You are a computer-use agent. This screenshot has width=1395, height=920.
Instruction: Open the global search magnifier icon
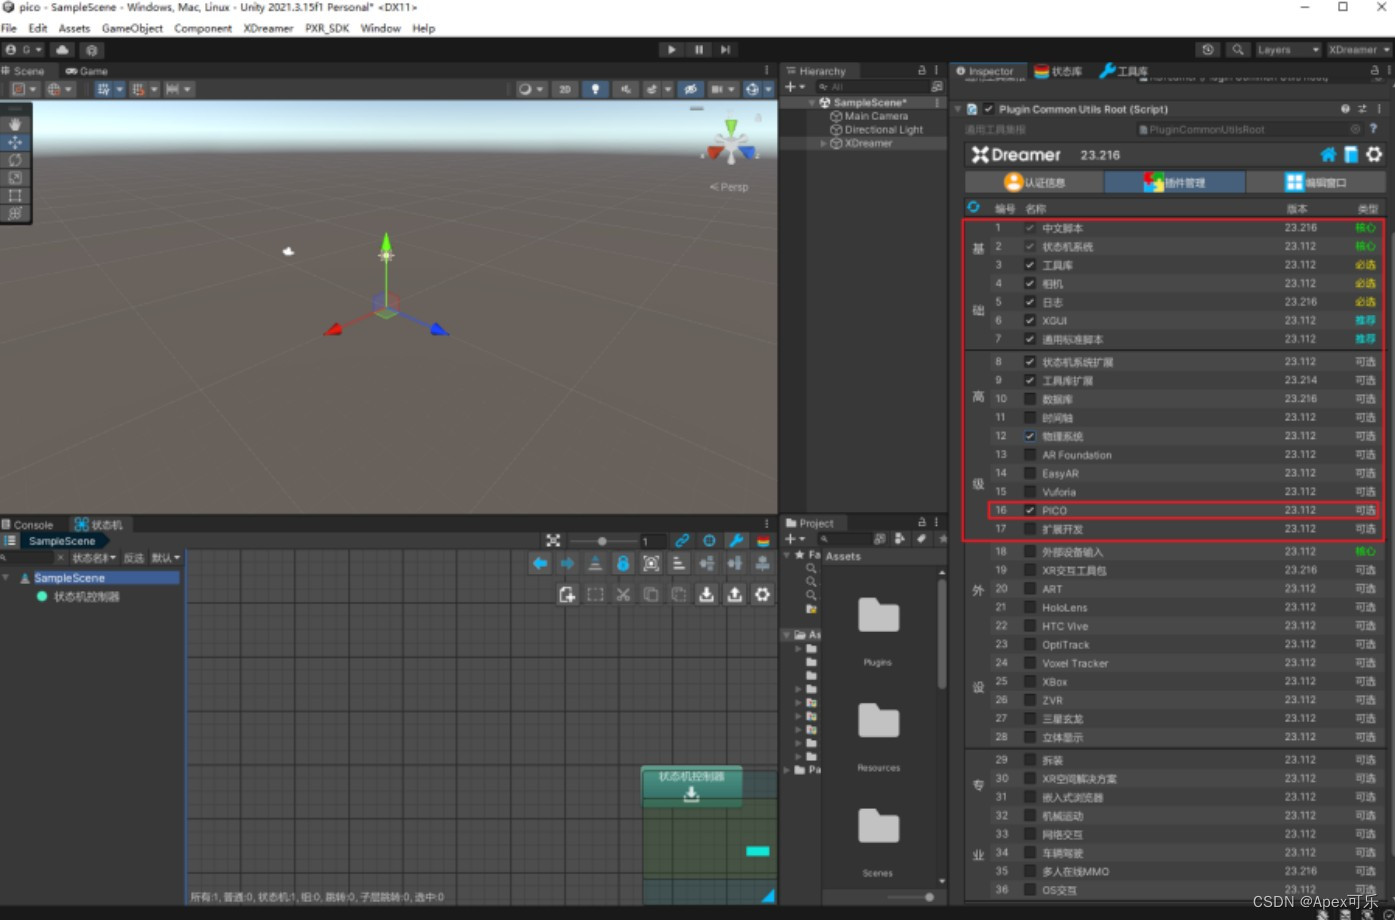pos(1238,49)
